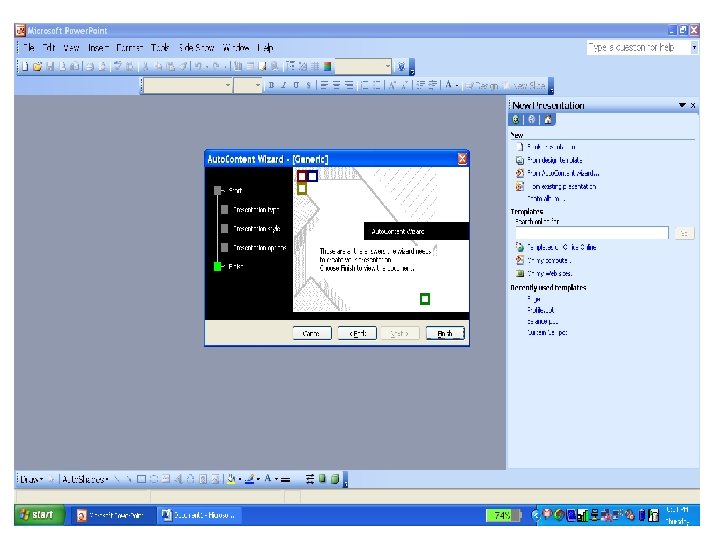Viewport: 720px width, 540px height.
Task: Click the Go button beside the search field
Action: (684, 233)
